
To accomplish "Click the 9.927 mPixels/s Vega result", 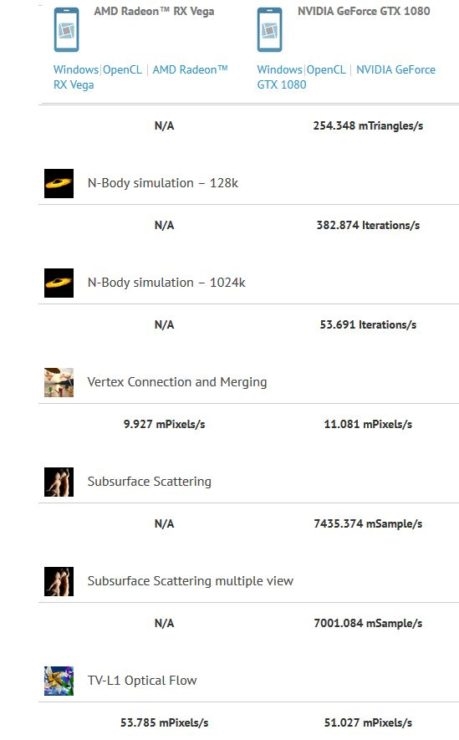I will pos(164,424).
